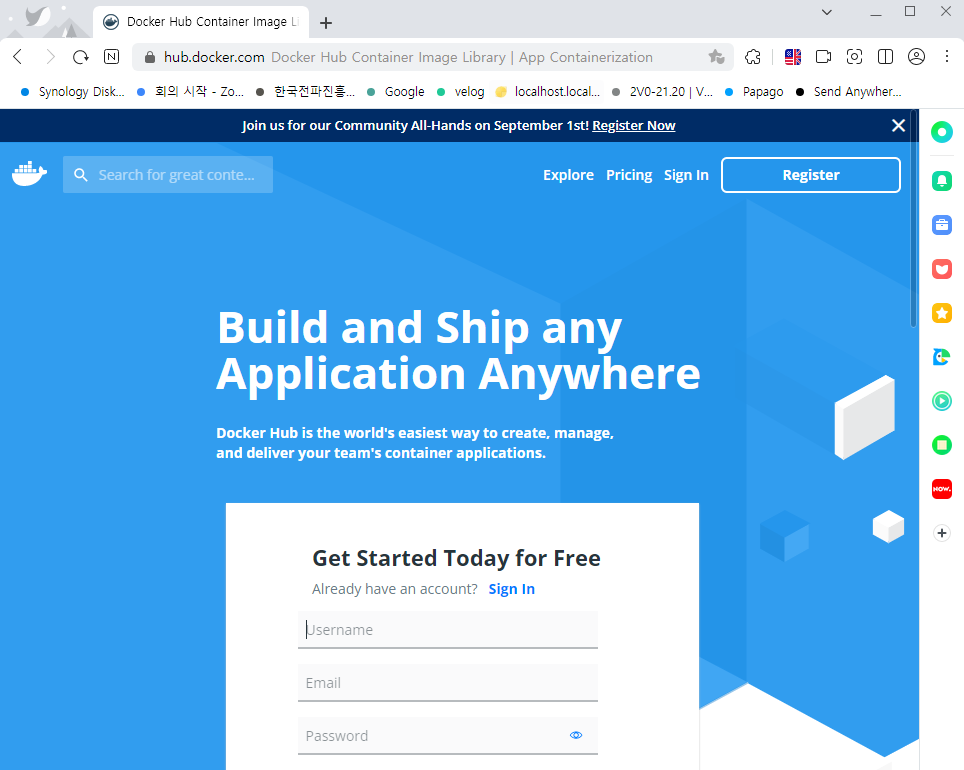Toggle password visibility eye icon
Screen dimensions: 964x770
pyautogui.click(x=575, y=735)
